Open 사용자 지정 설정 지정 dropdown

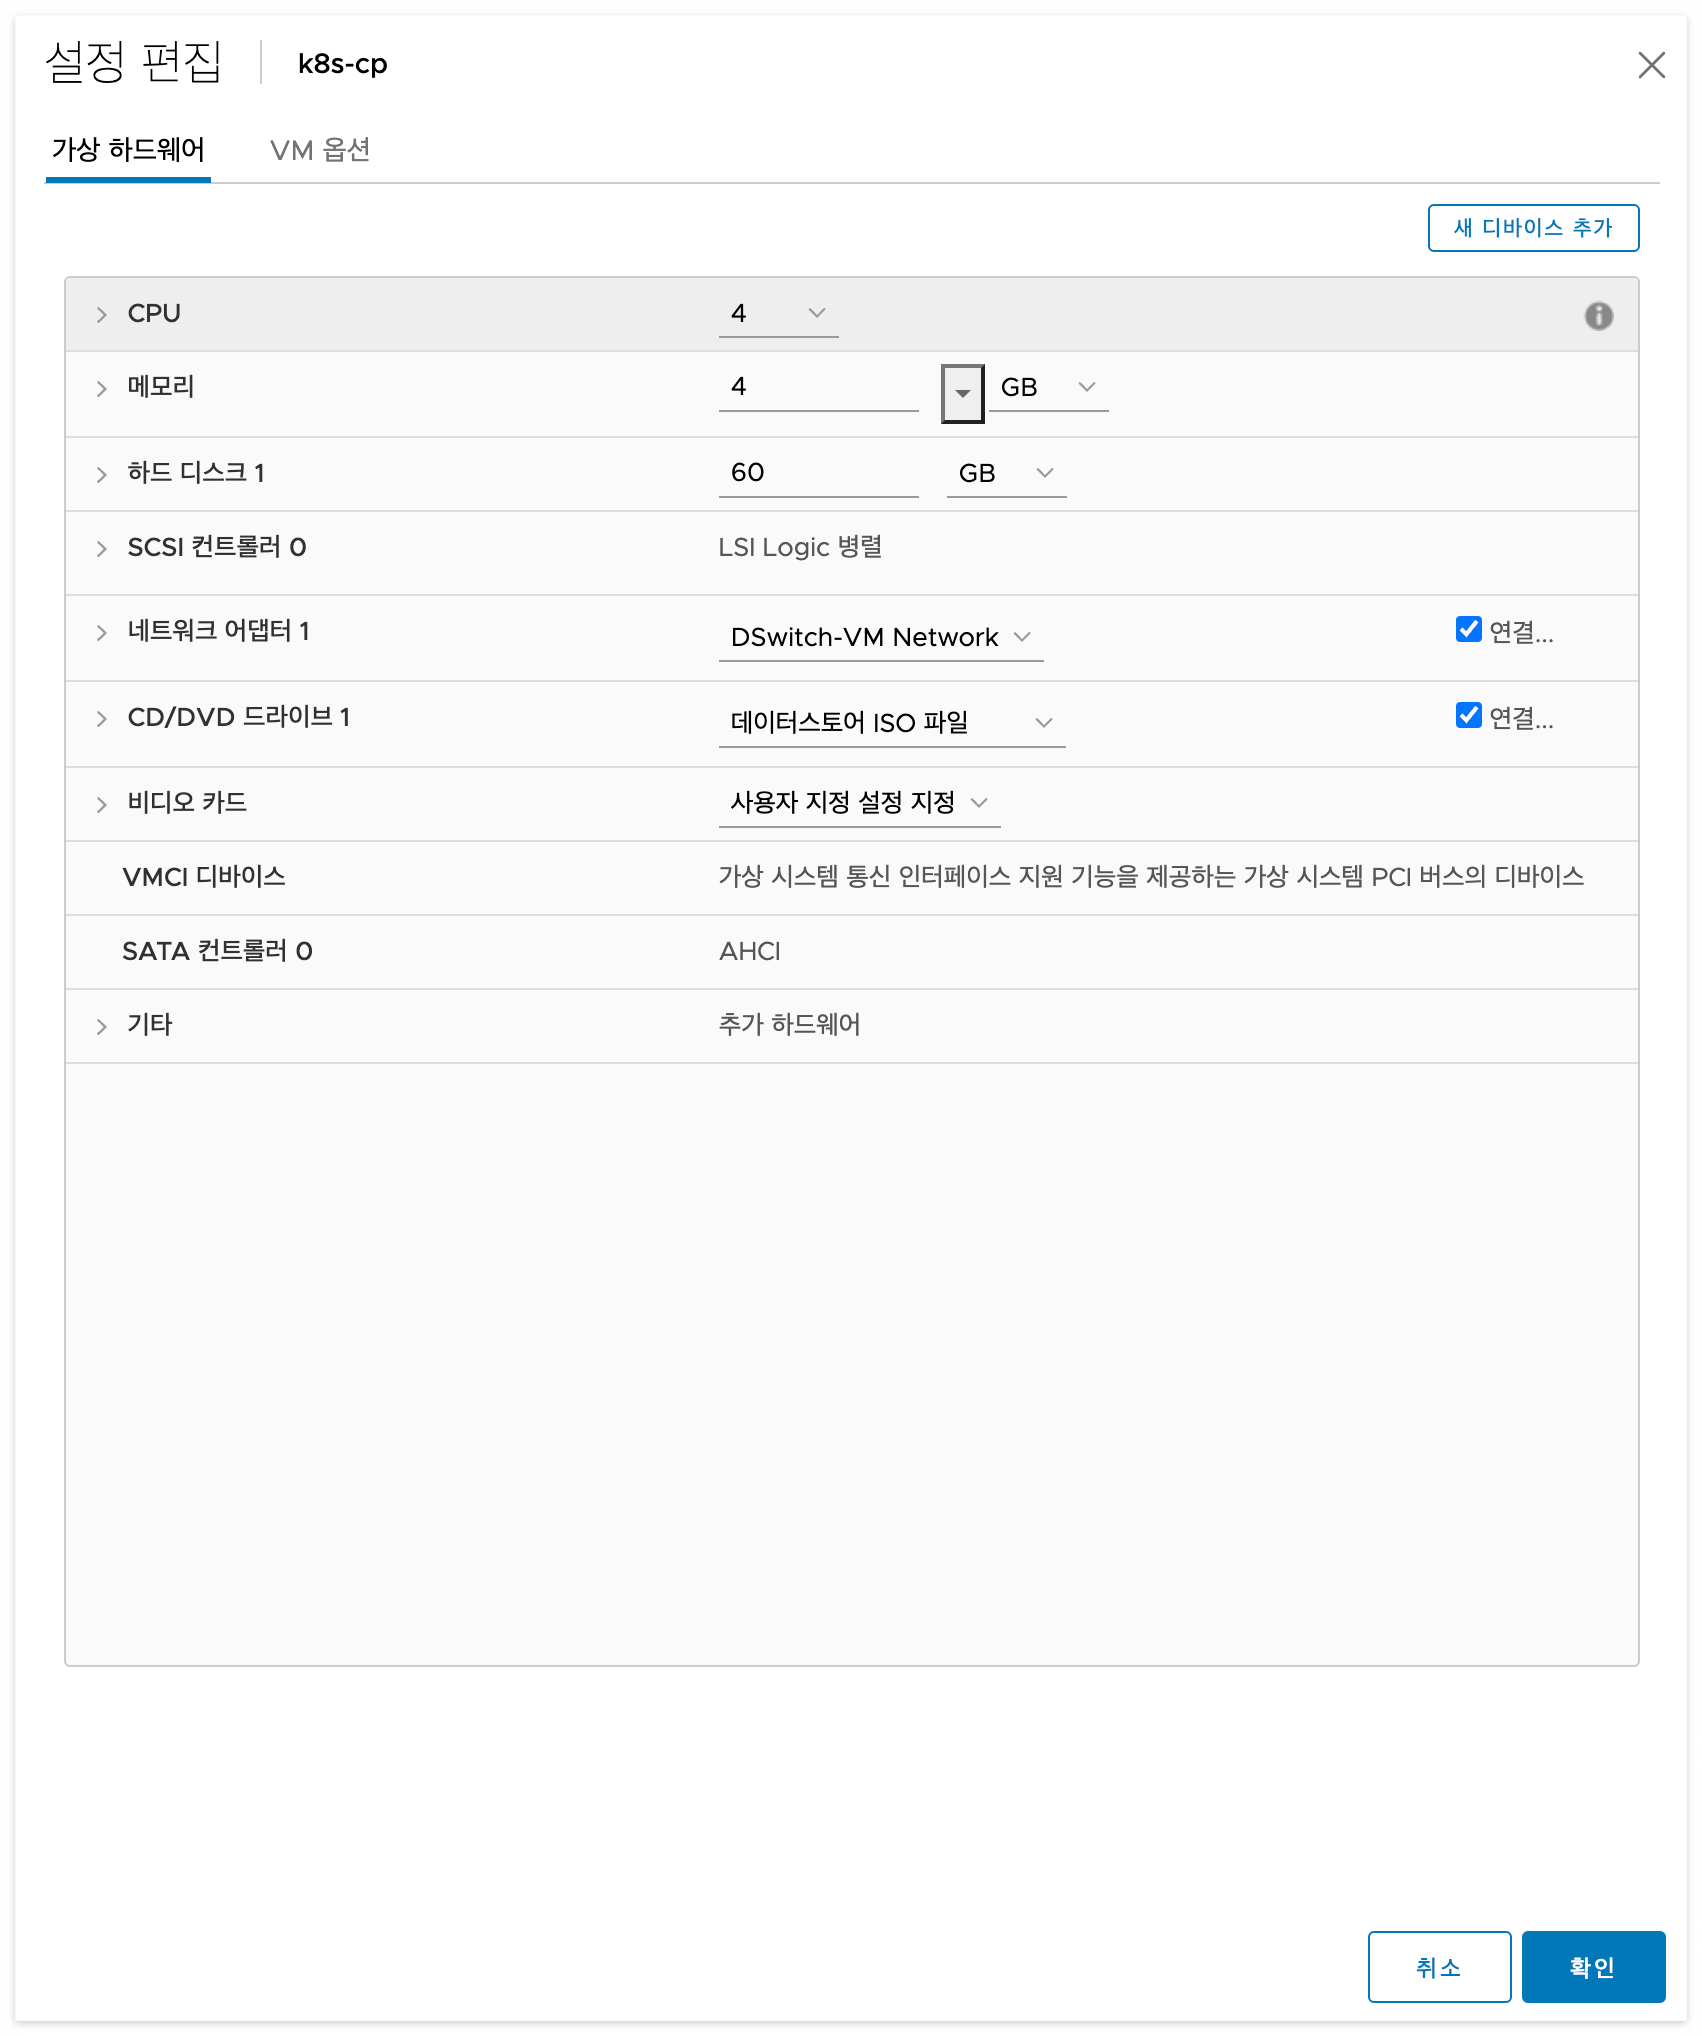859,803
